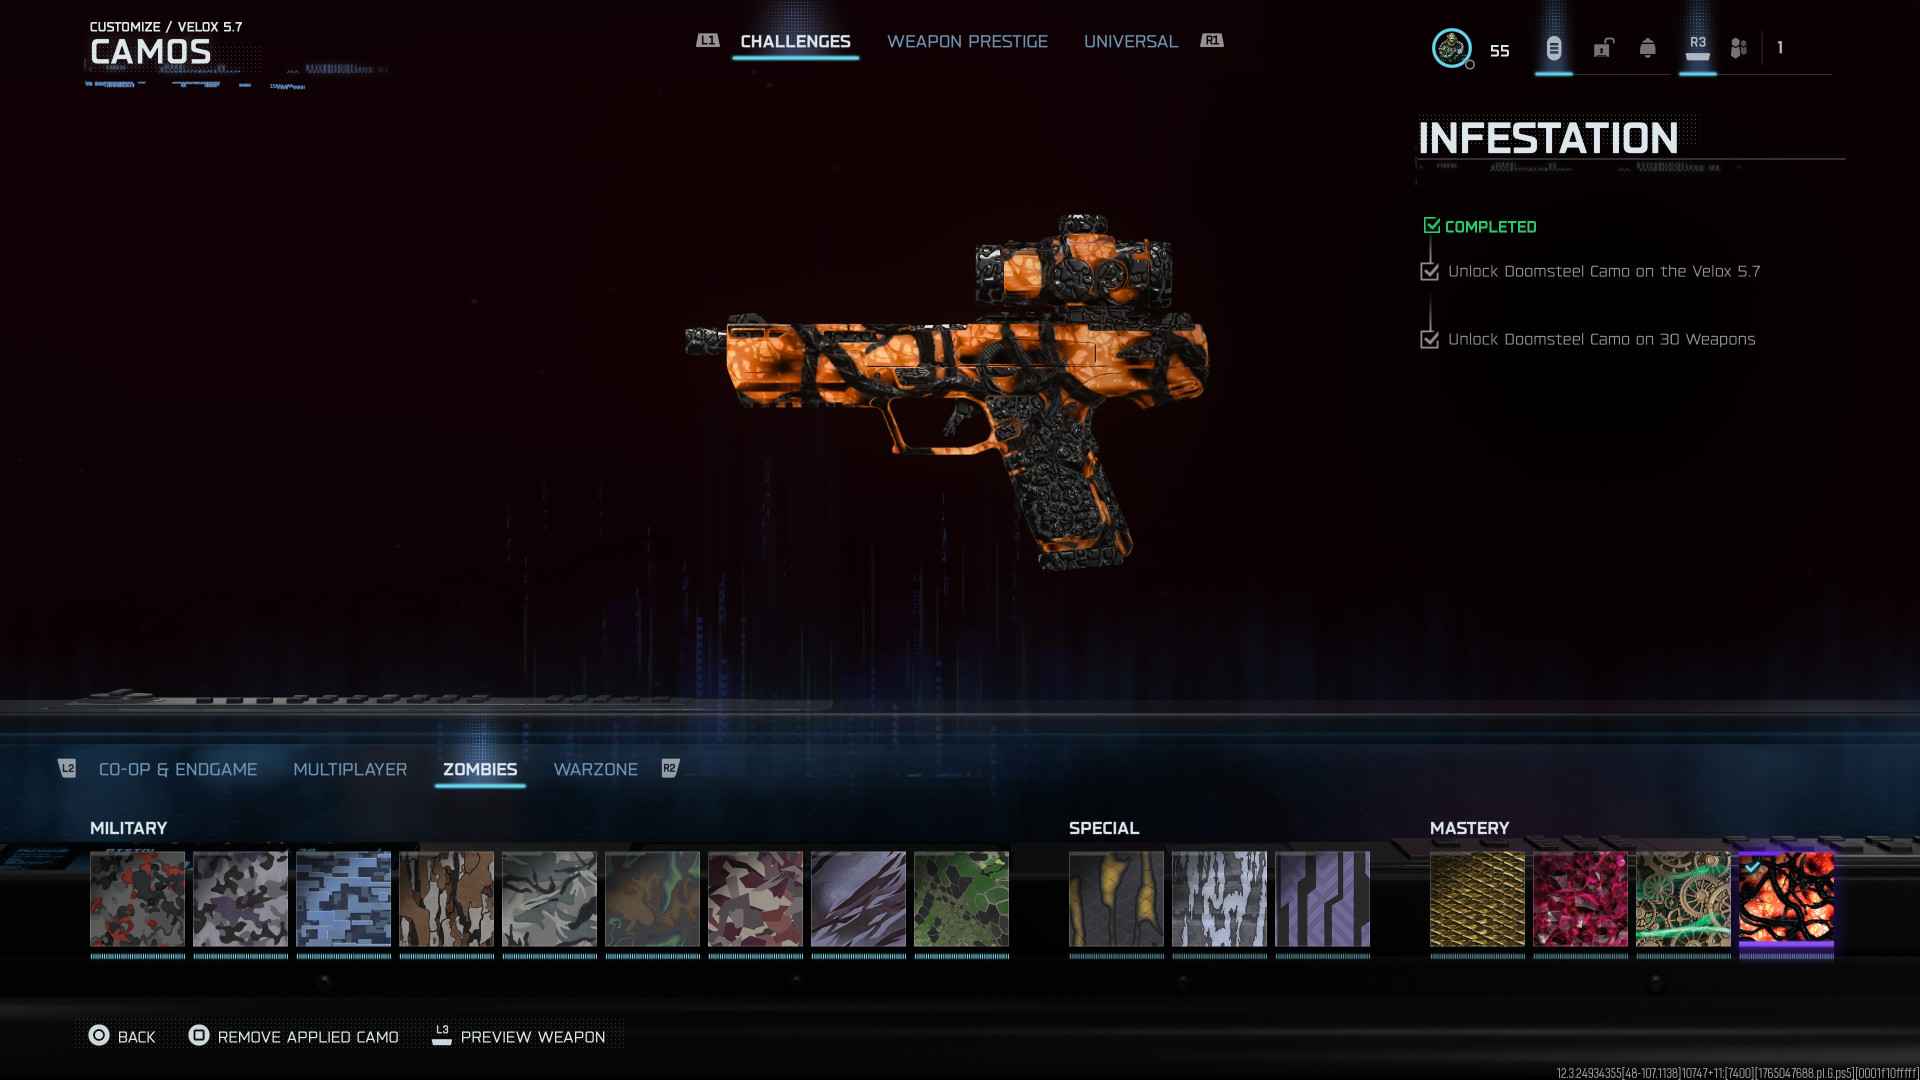The image size is (1920, 1080).
Task: Switch to Warzone camo category
Action: point(595,769)
